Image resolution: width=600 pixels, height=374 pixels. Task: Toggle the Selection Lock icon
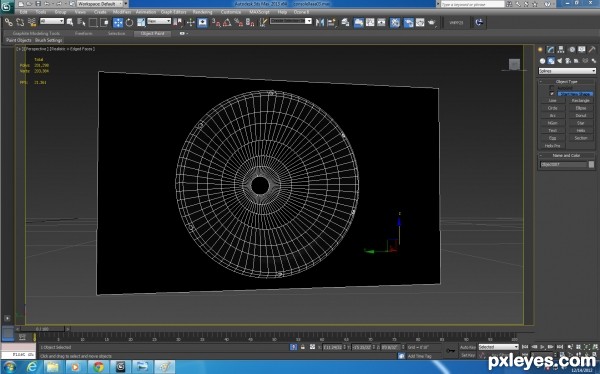(x=303, y=347)
